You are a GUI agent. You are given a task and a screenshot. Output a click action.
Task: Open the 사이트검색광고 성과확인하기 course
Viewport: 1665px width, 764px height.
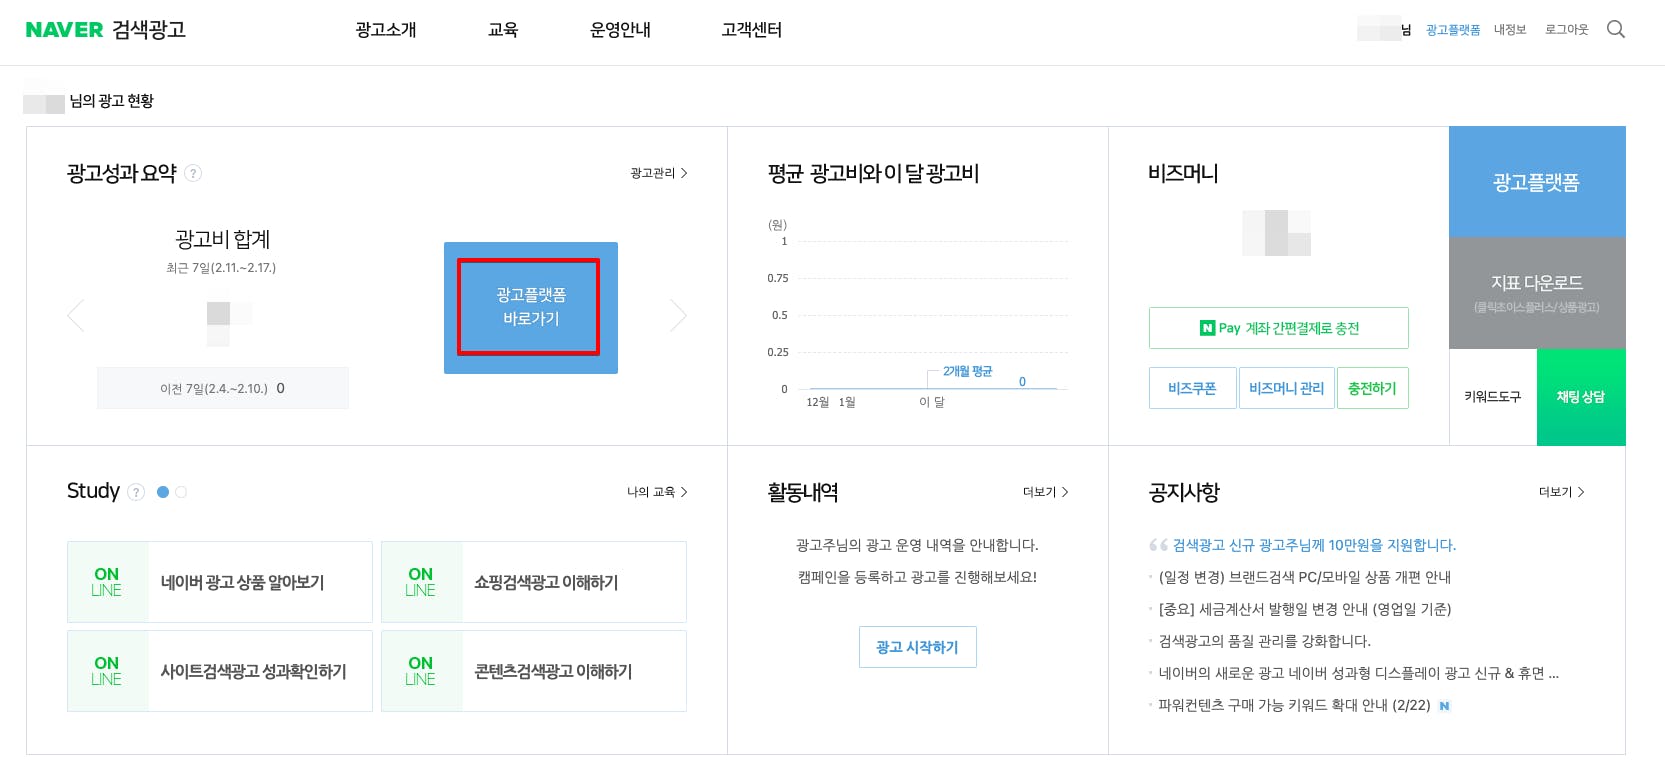coord(220,671)
